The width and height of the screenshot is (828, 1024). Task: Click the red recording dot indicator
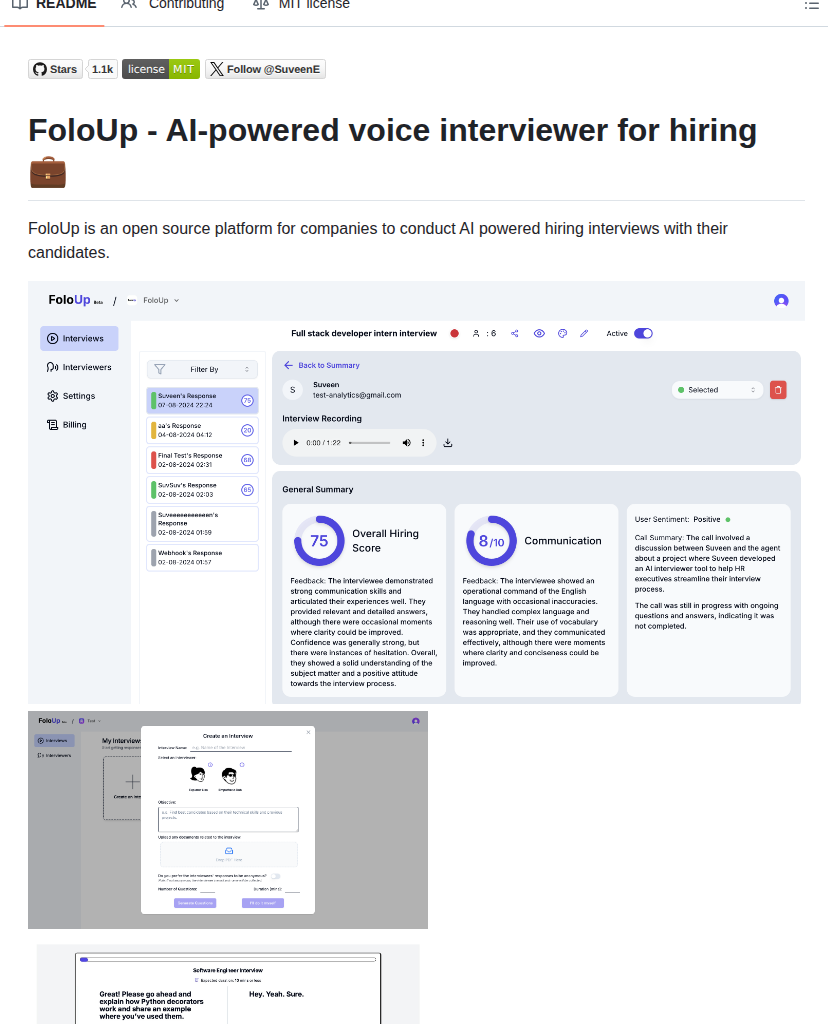454,334
